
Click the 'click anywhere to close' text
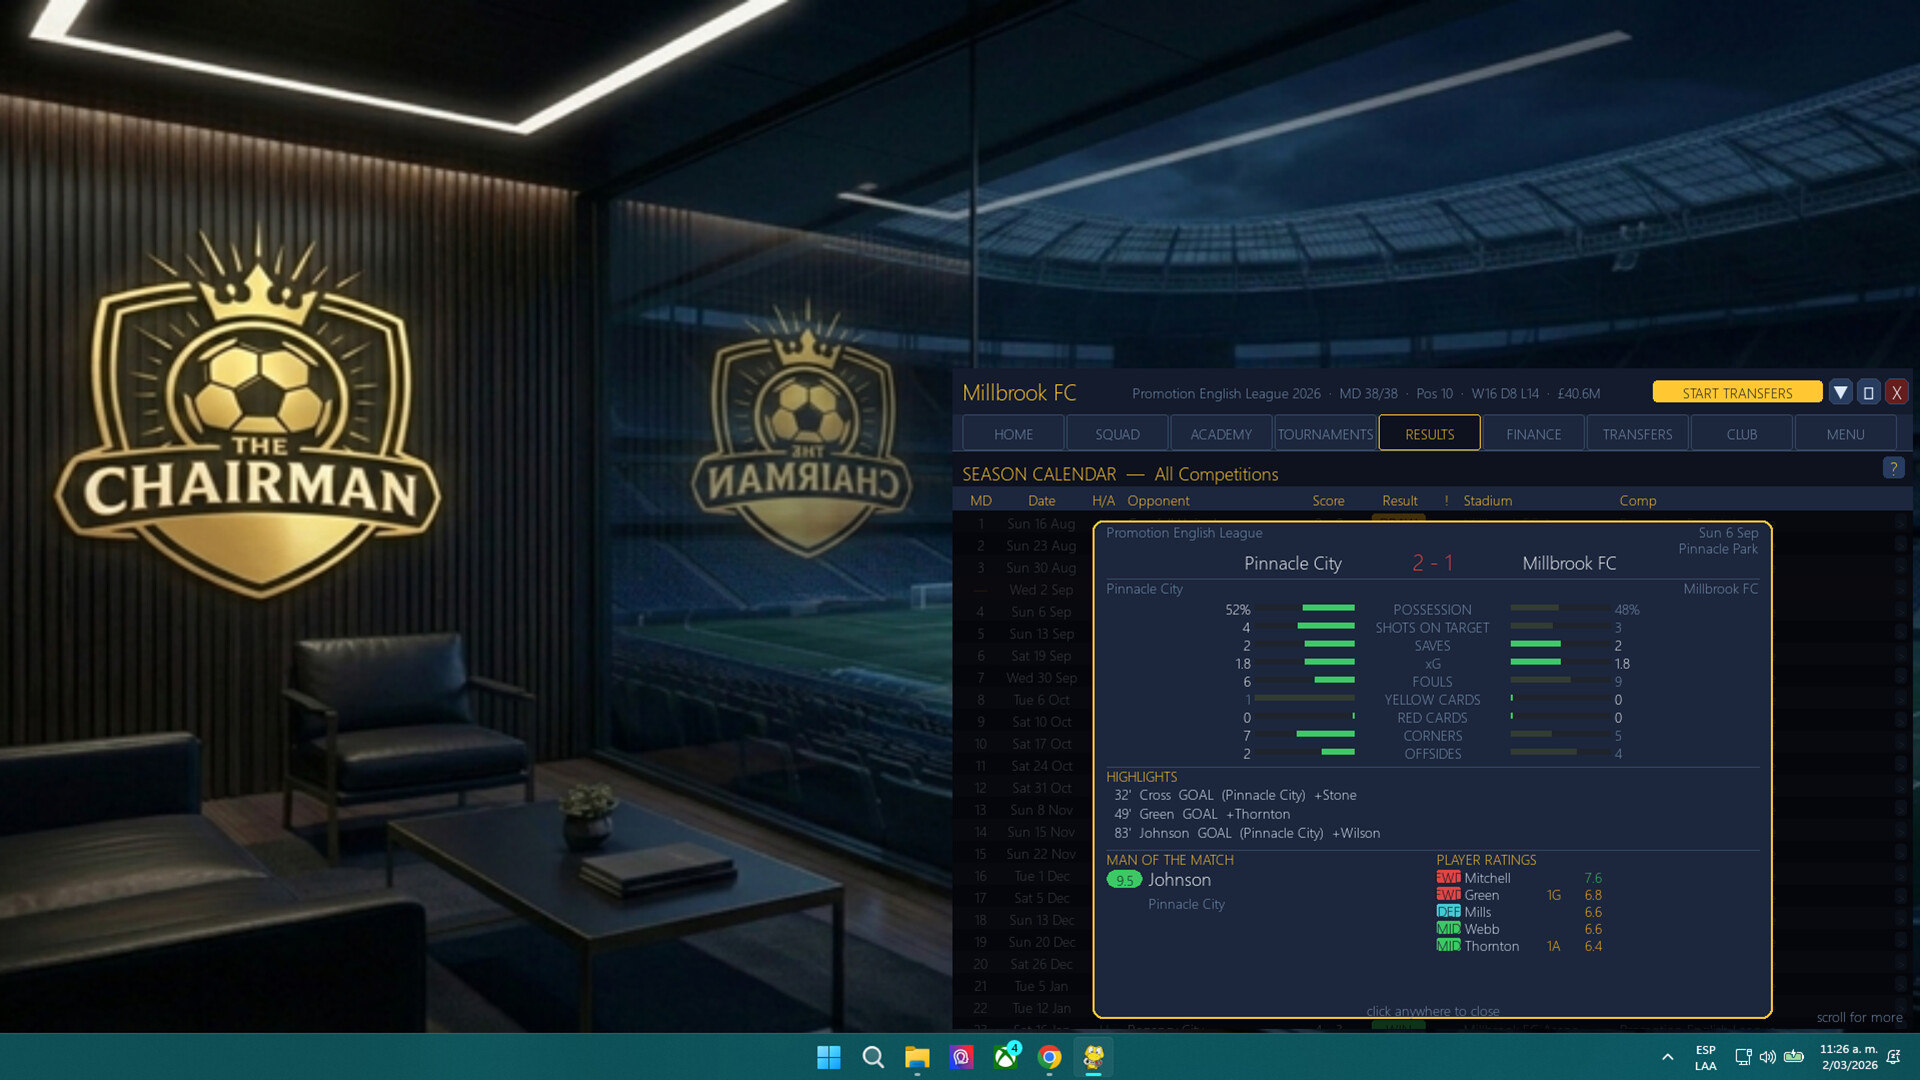tap(1432, 1011)
